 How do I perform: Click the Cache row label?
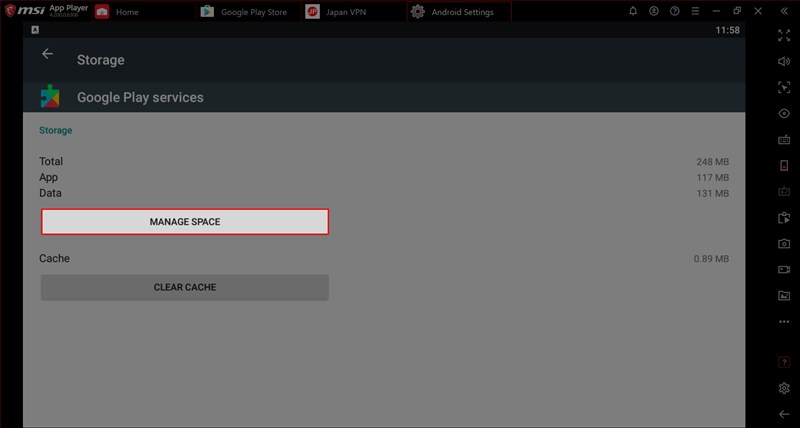[x=55, y=258]
